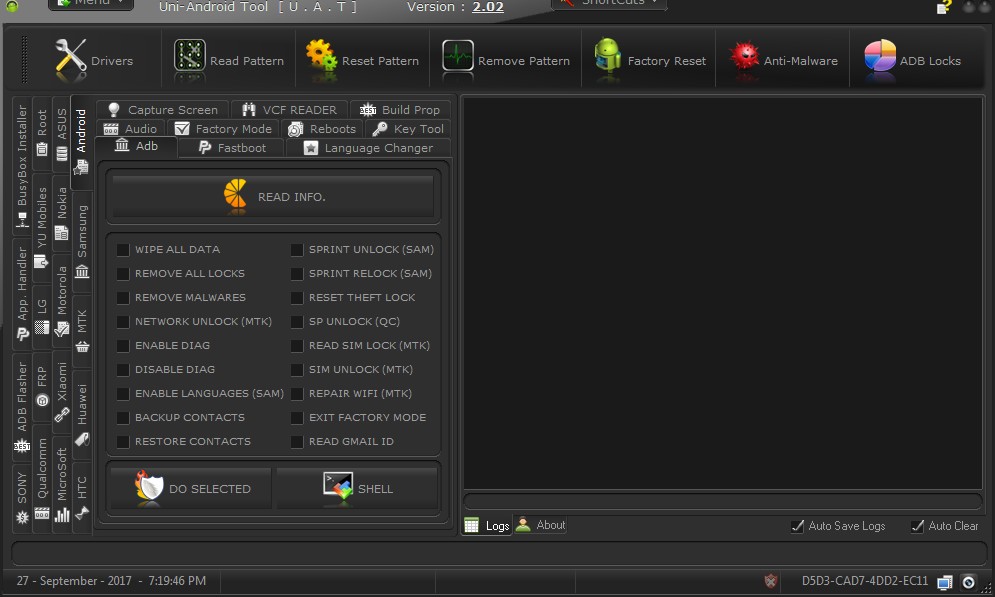
Task: Open the Build Prop tab
Action: coord(400,109)
